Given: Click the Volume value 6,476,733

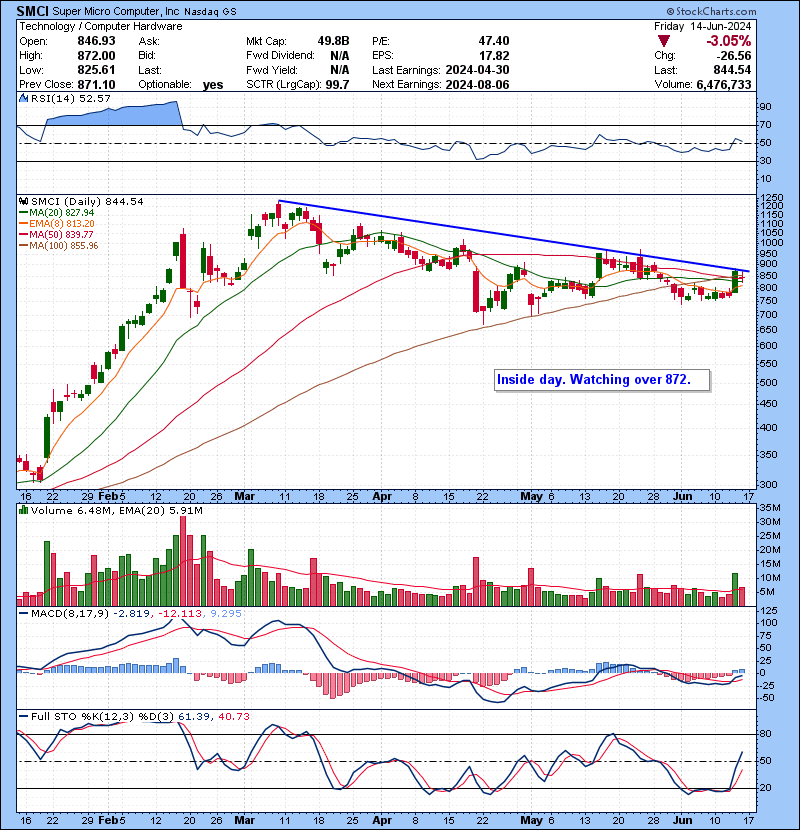Looking at the screenshot, I should coord(724,84).
